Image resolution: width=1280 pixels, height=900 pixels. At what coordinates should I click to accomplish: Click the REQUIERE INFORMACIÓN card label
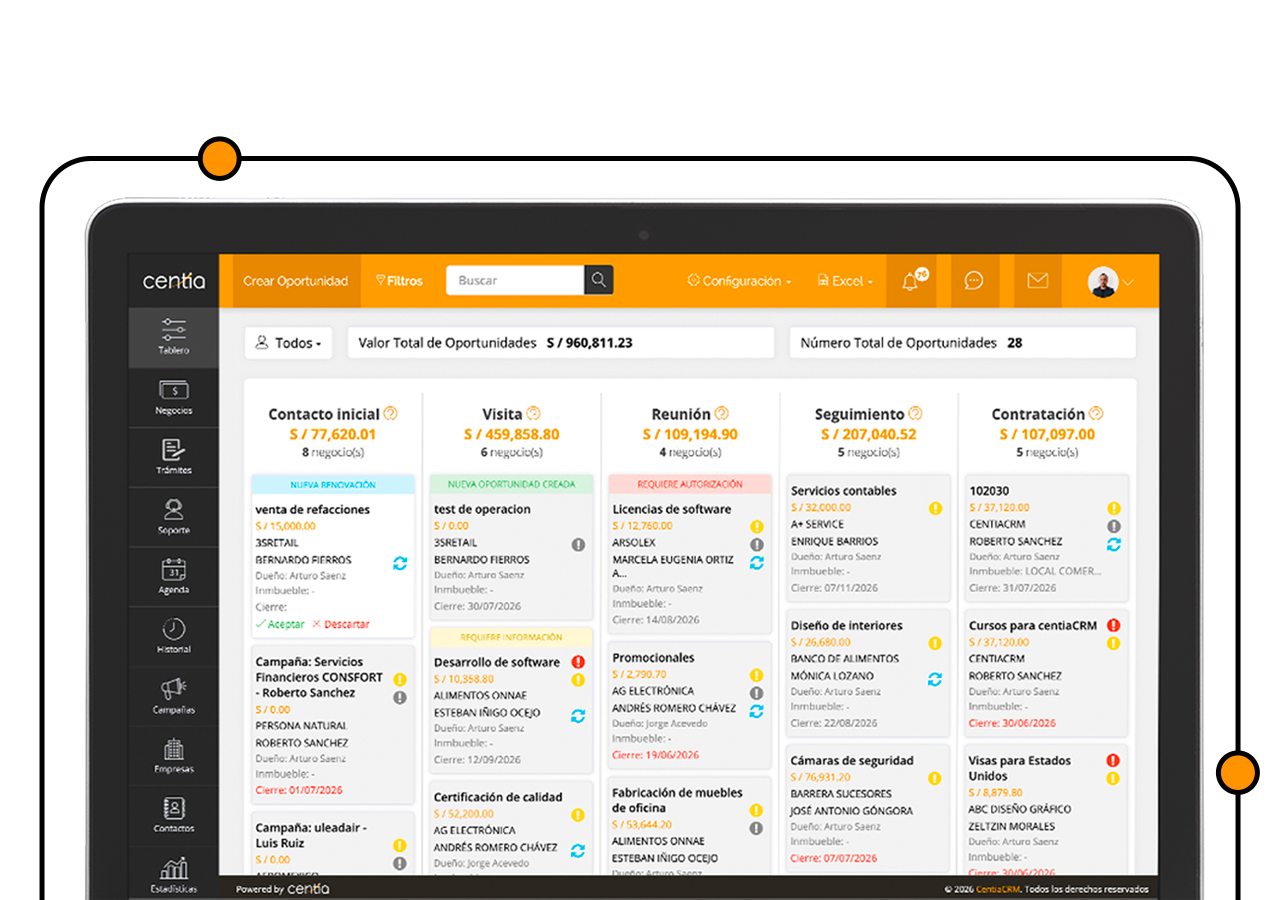[511, 637]
